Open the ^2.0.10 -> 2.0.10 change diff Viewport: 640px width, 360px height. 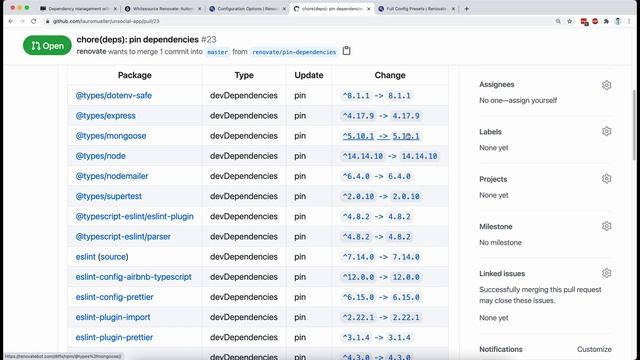point(381,196)
